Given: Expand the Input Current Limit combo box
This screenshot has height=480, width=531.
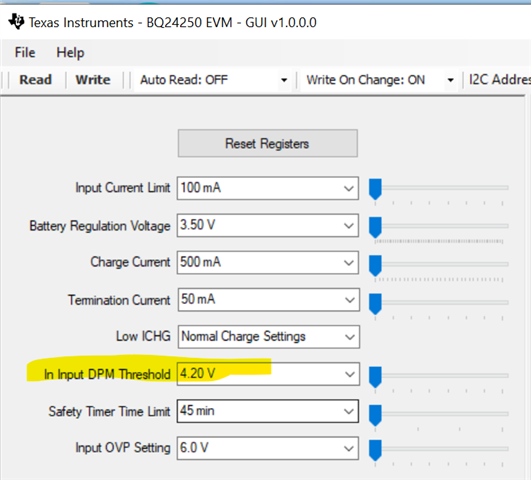Looking at the screenshot, I should pos(268,188).
